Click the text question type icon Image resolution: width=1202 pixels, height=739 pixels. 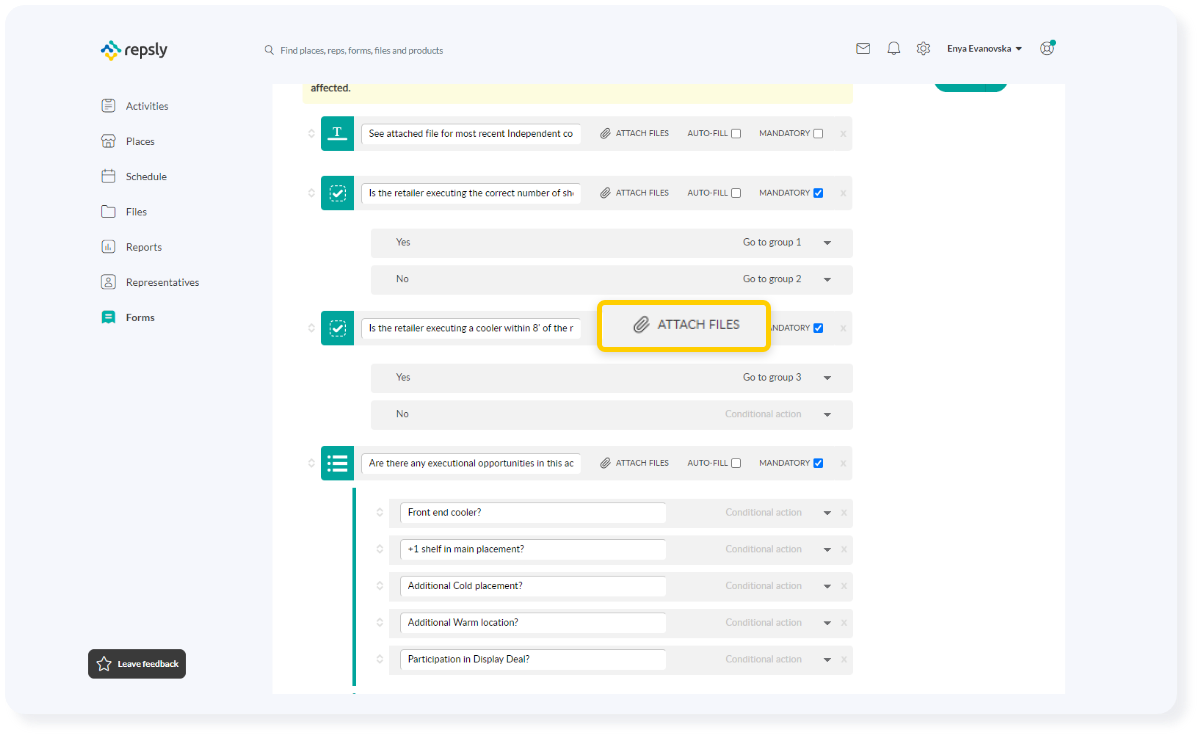[338, 133]
